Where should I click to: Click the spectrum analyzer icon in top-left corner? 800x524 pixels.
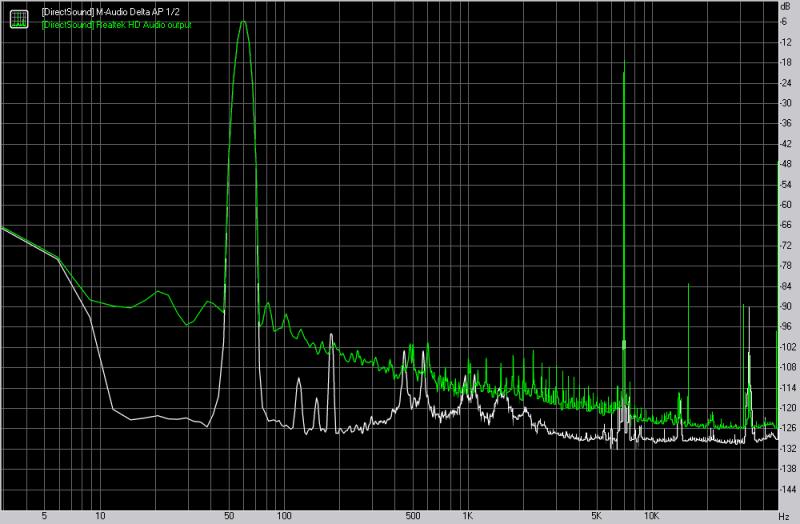19,14
